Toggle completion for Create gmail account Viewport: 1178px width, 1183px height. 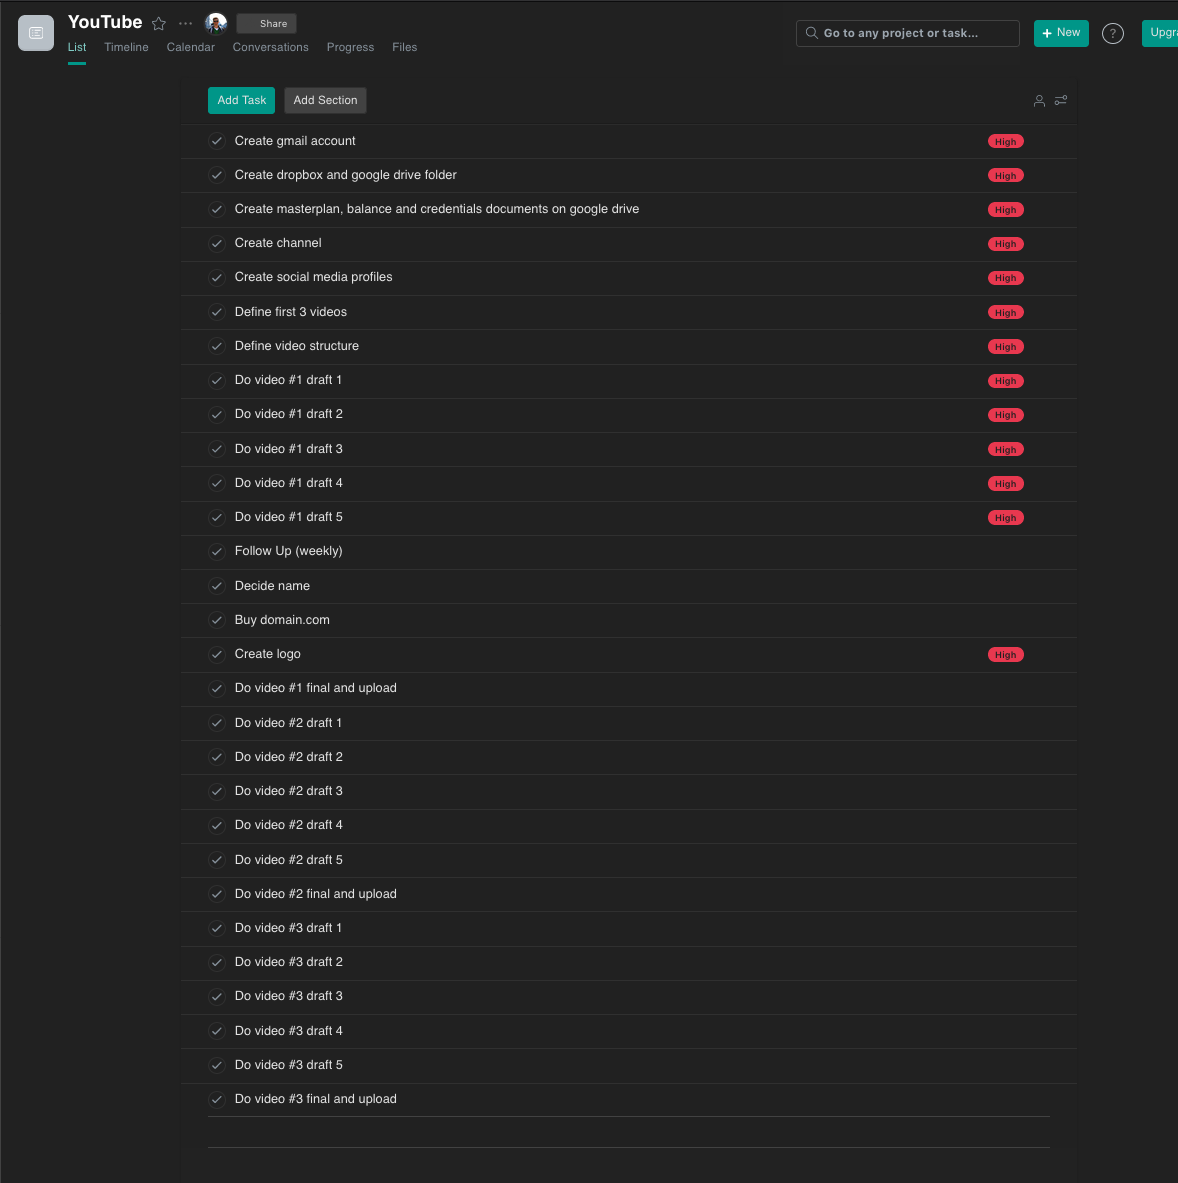(217, 141)
